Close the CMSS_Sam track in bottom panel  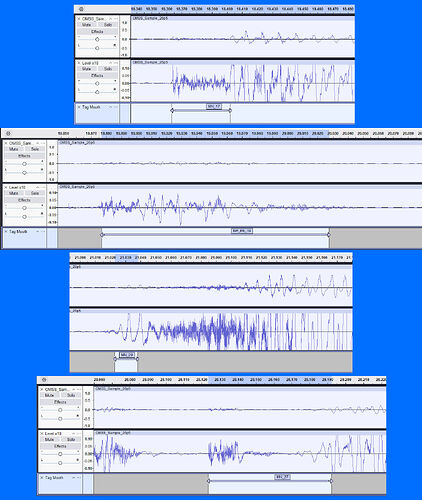(42, 389)
